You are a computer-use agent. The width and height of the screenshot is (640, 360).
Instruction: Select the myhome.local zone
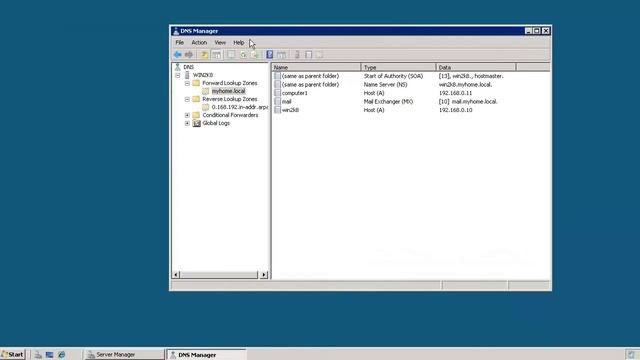click(x=229, y=91)
